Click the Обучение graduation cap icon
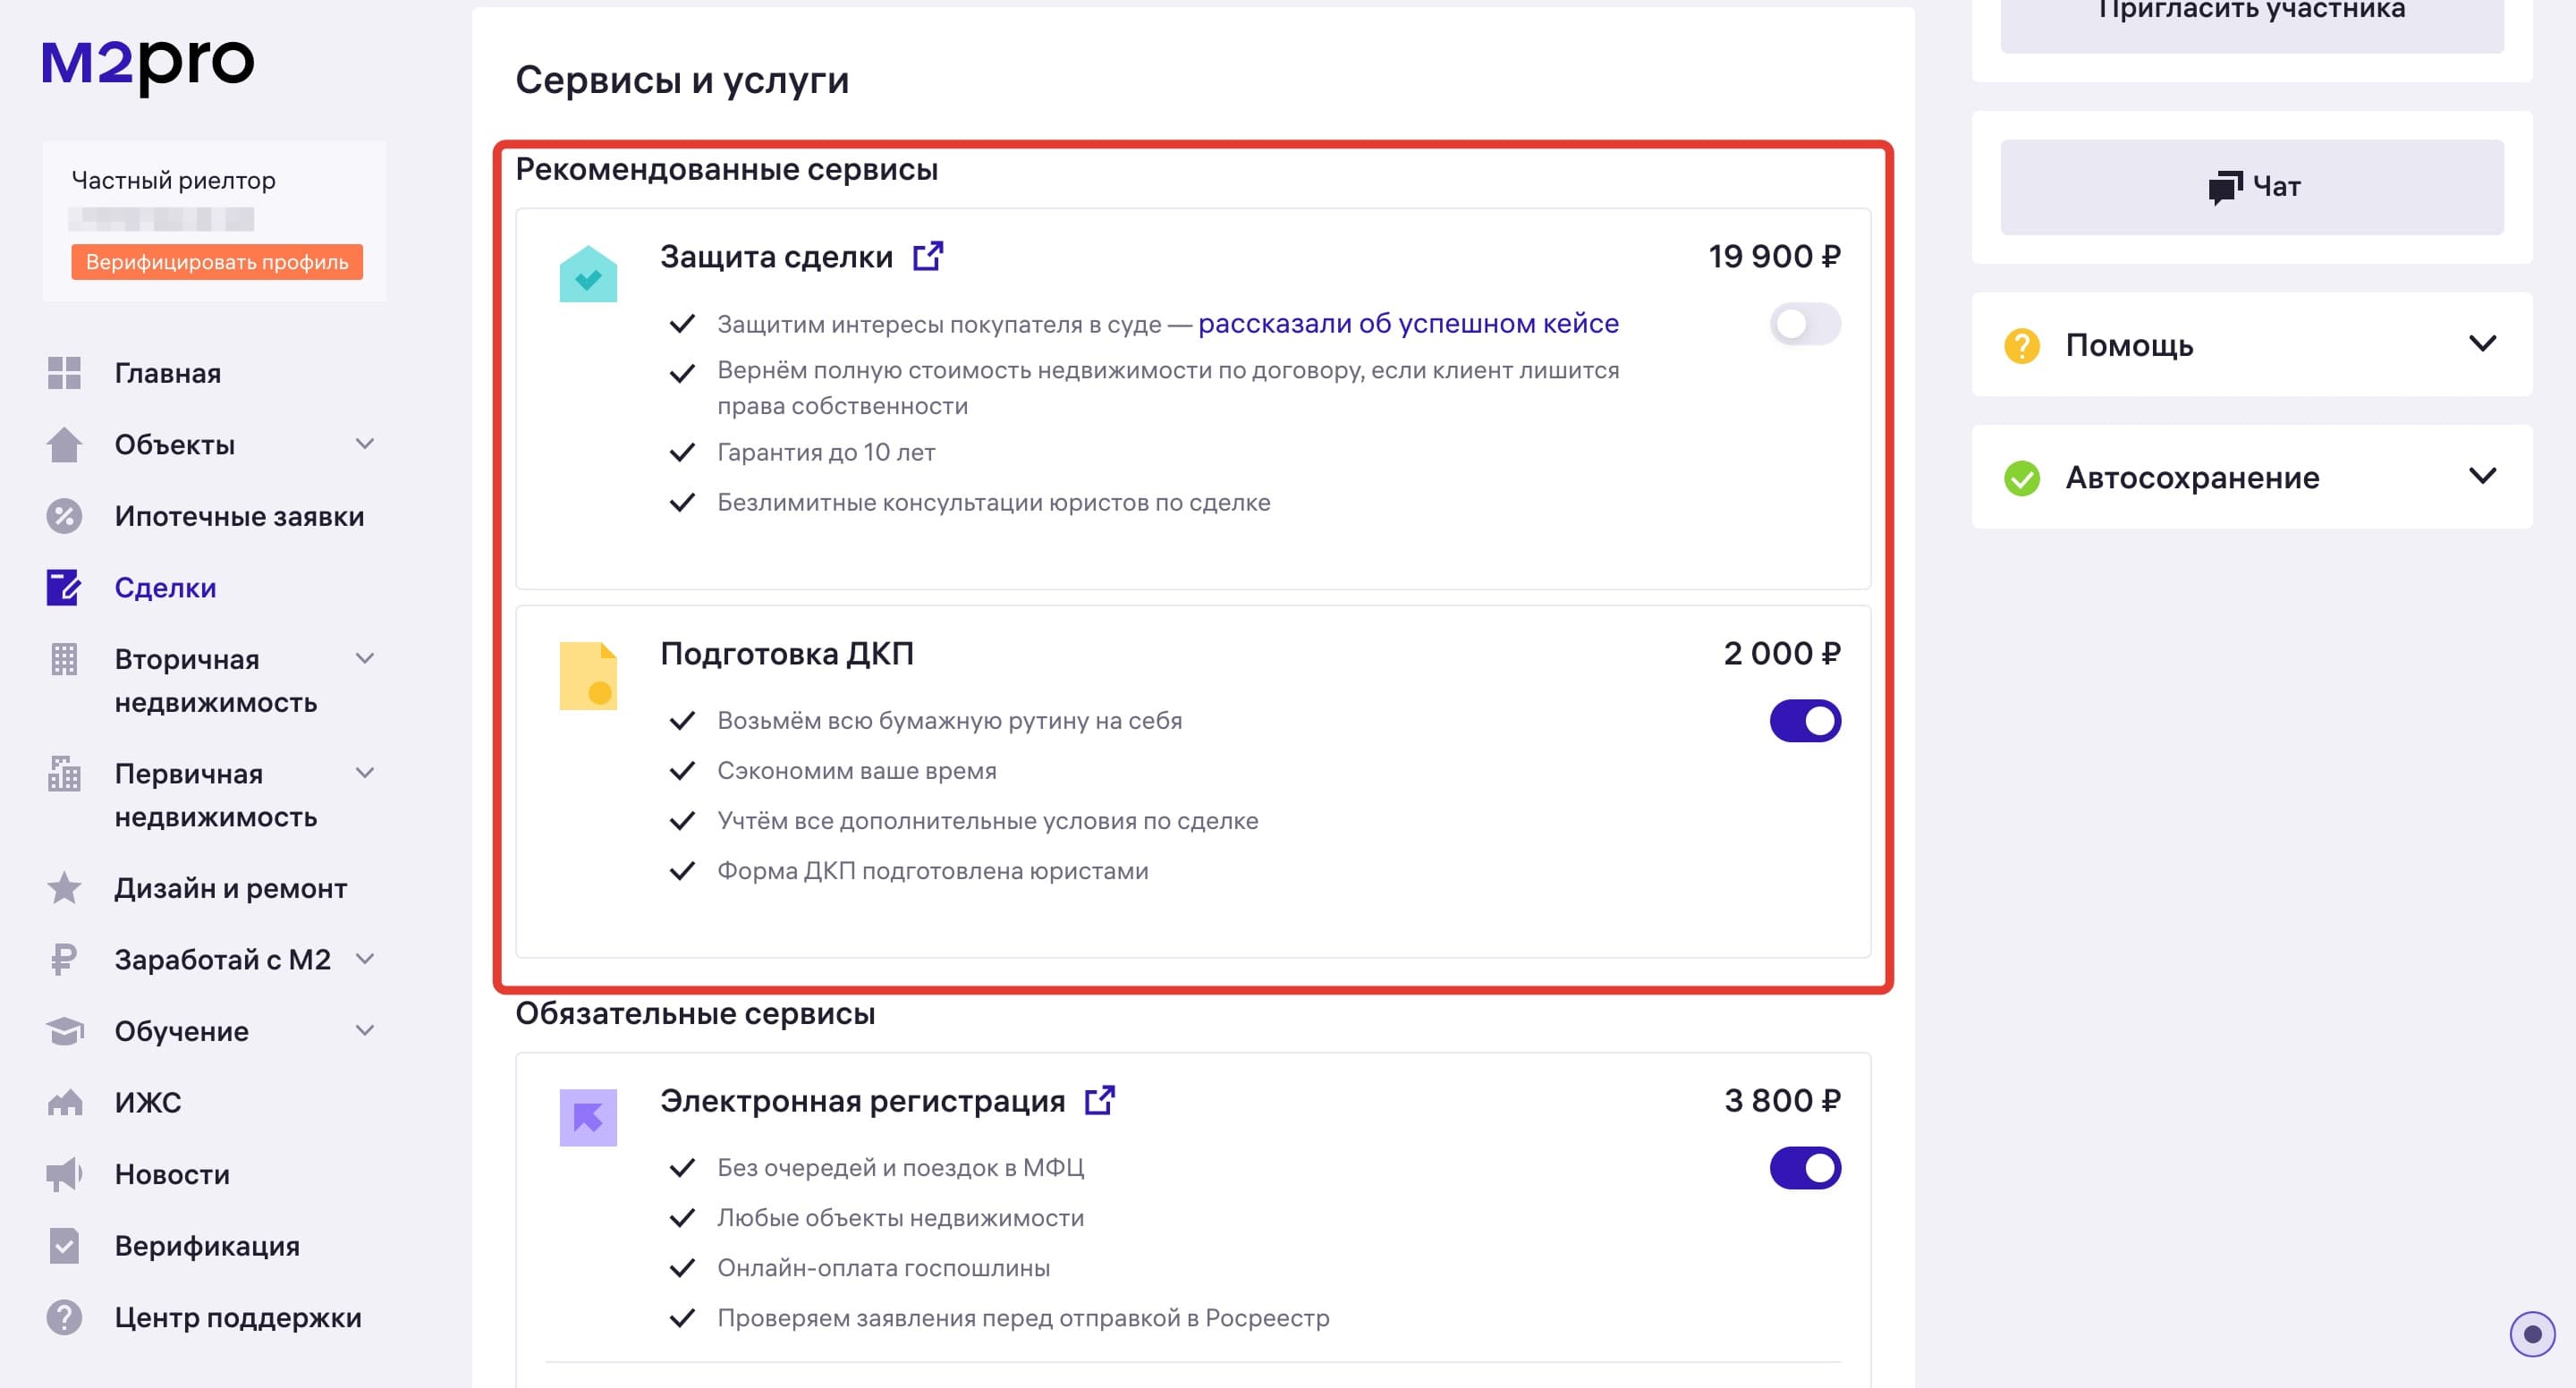Screen dimensions: 2576x1388 pos(64,1031)
